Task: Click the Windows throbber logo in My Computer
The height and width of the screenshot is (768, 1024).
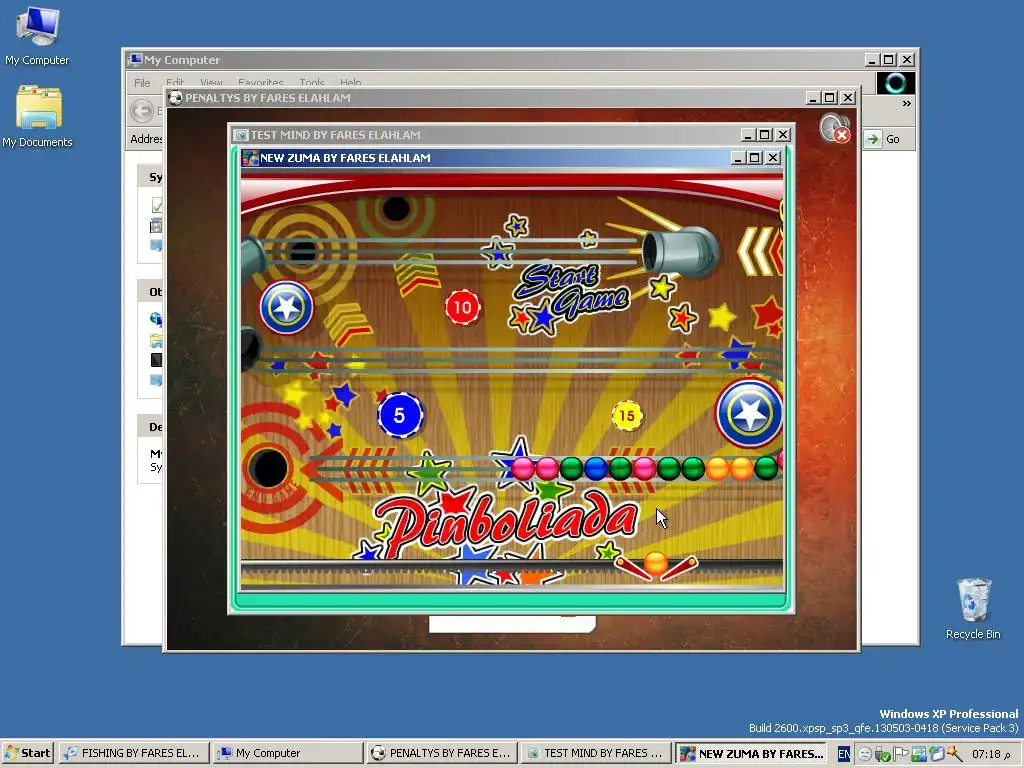Action: (895, 83)
